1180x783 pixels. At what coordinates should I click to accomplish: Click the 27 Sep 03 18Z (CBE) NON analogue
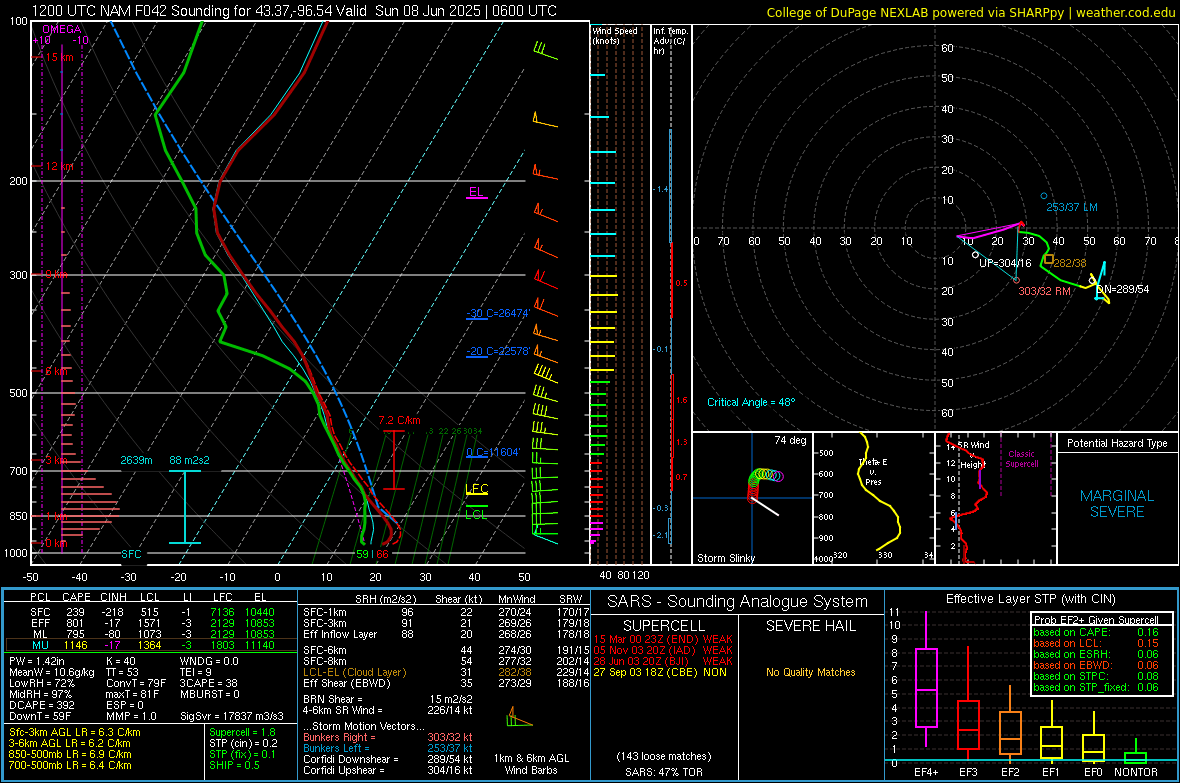pyautogui.click(x=660, y=672)
